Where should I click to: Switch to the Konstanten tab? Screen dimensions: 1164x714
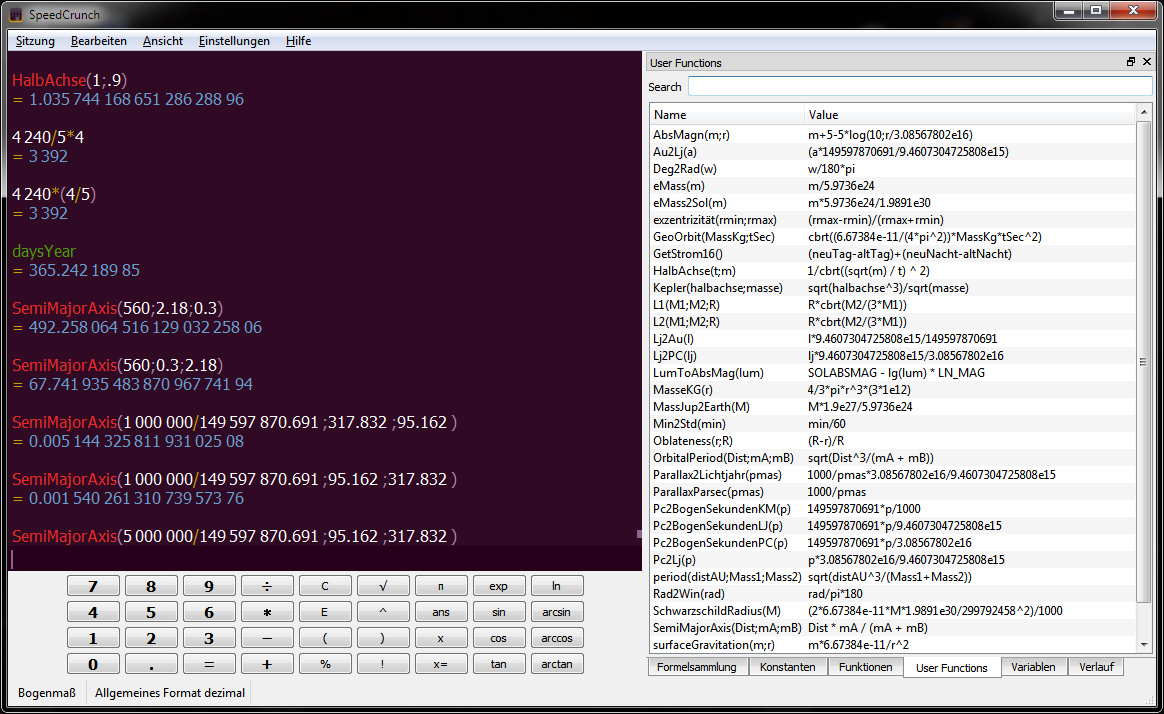click(x=787, y=667)
